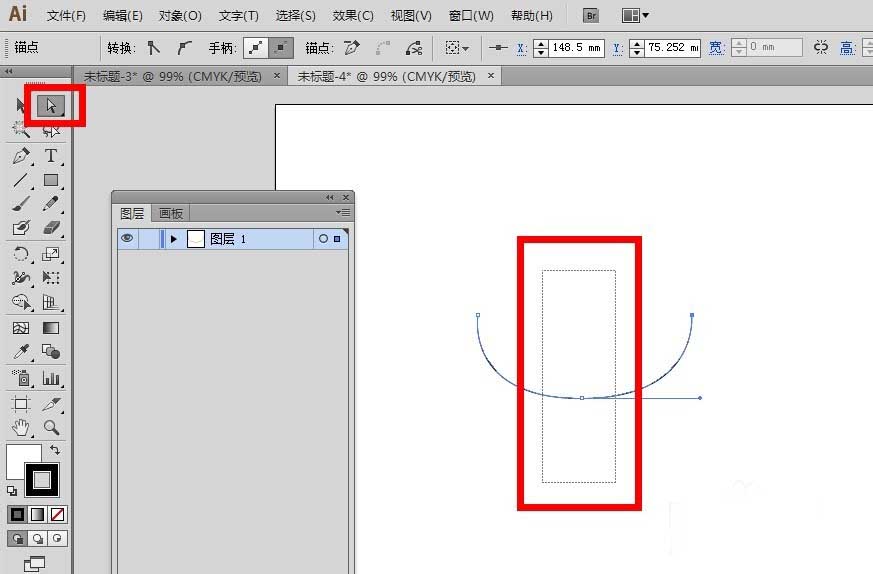Click the X coordinate value field
This screenshot has height=574, width=873.
[576, 48]
